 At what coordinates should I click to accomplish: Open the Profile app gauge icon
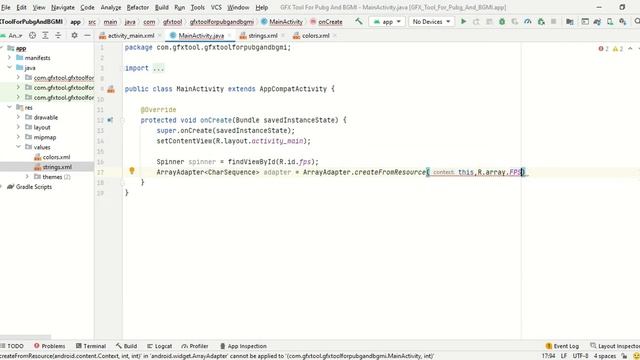pos(528,21)
